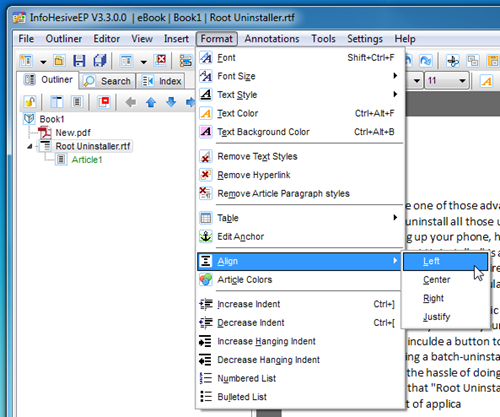Open the Table submenu
500x417 pixels.
pos(300,218)
